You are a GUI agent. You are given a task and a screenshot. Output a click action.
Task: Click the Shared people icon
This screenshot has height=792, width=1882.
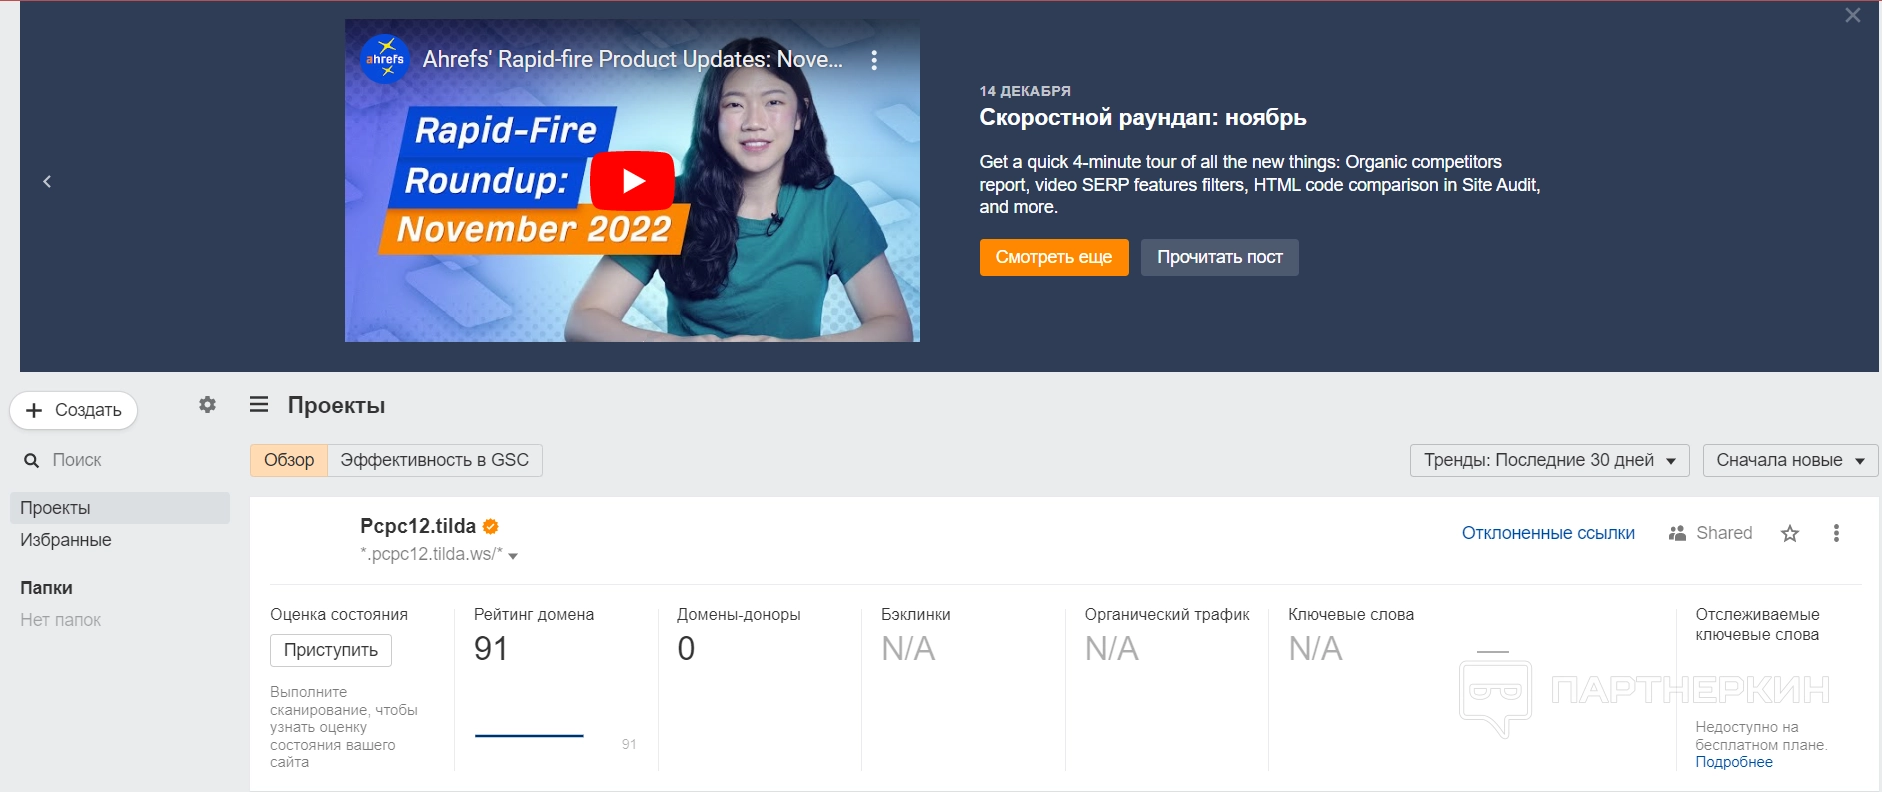(x=1677, y=533)
